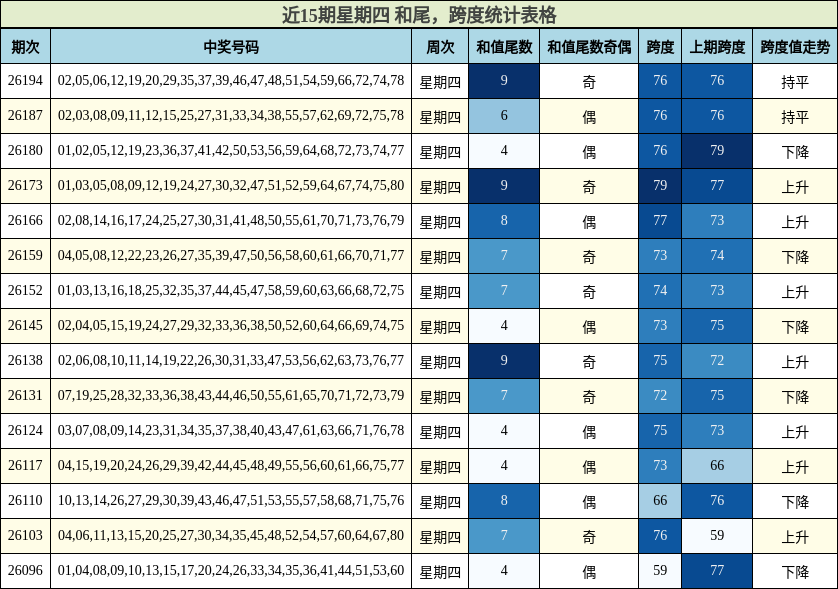Click 和值尾数 cell 4 in row 26145
The width and height of the screenshot is (838, 589).
pos(504,326)
